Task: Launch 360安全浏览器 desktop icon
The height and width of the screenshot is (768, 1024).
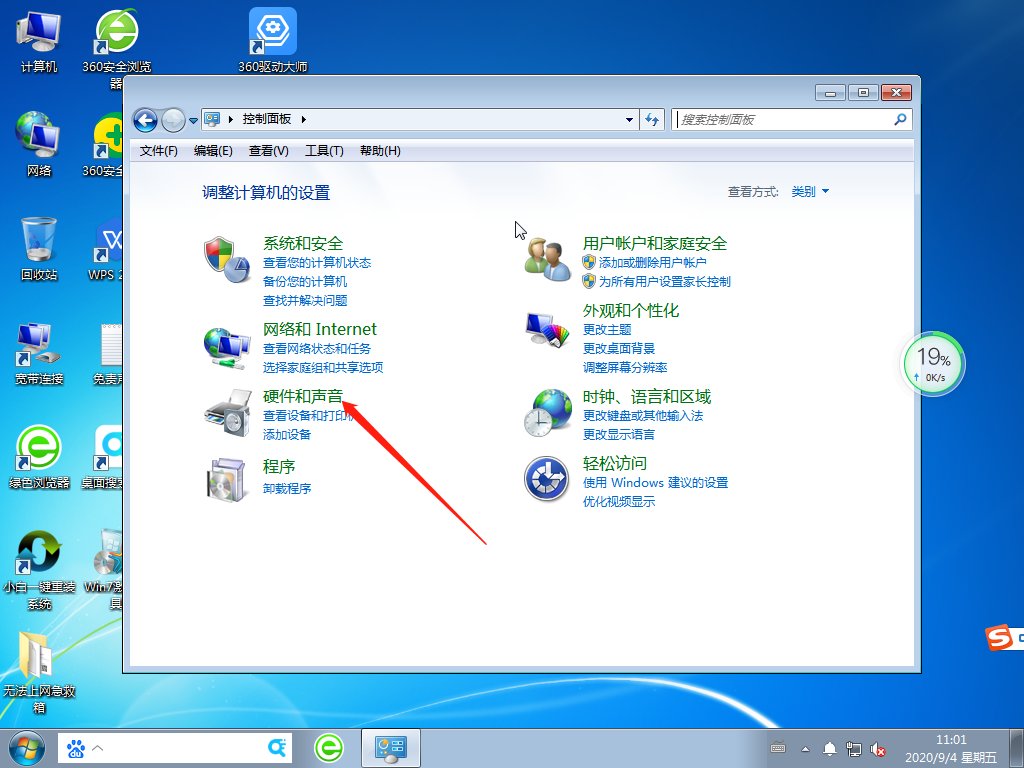Action: click(x=117, y=28)
